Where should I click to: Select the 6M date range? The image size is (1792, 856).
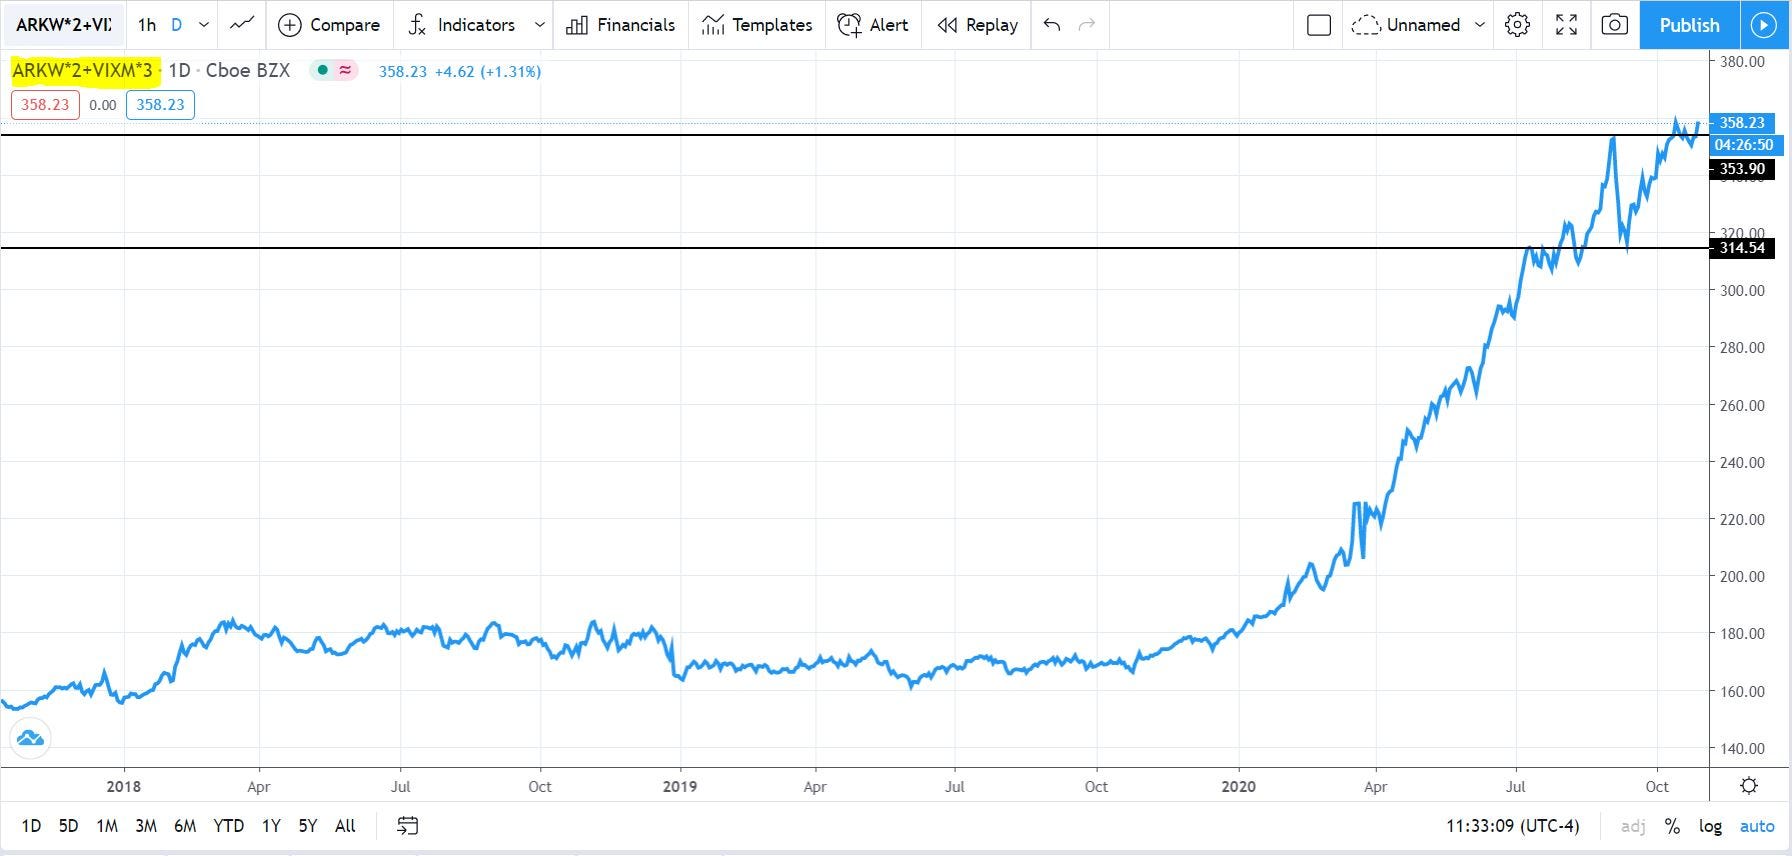[185, 826]
